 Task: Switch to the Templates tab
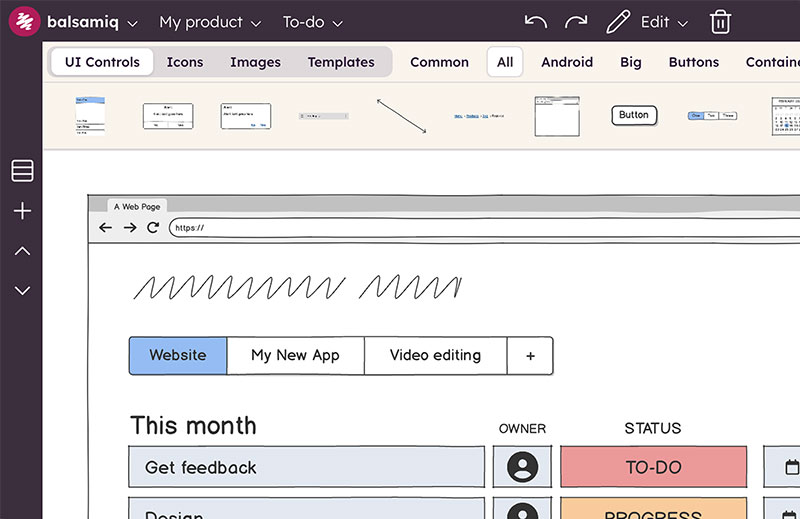pos(341,62)
